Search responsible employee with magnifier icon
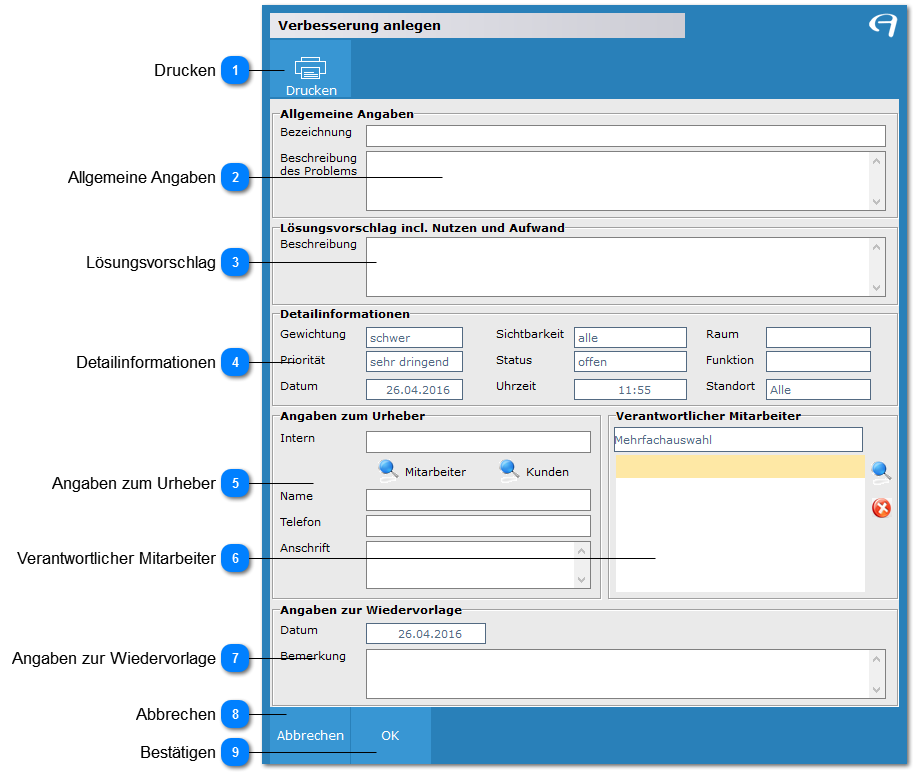This screenshot has width=916, height=778. pos(881,472)
